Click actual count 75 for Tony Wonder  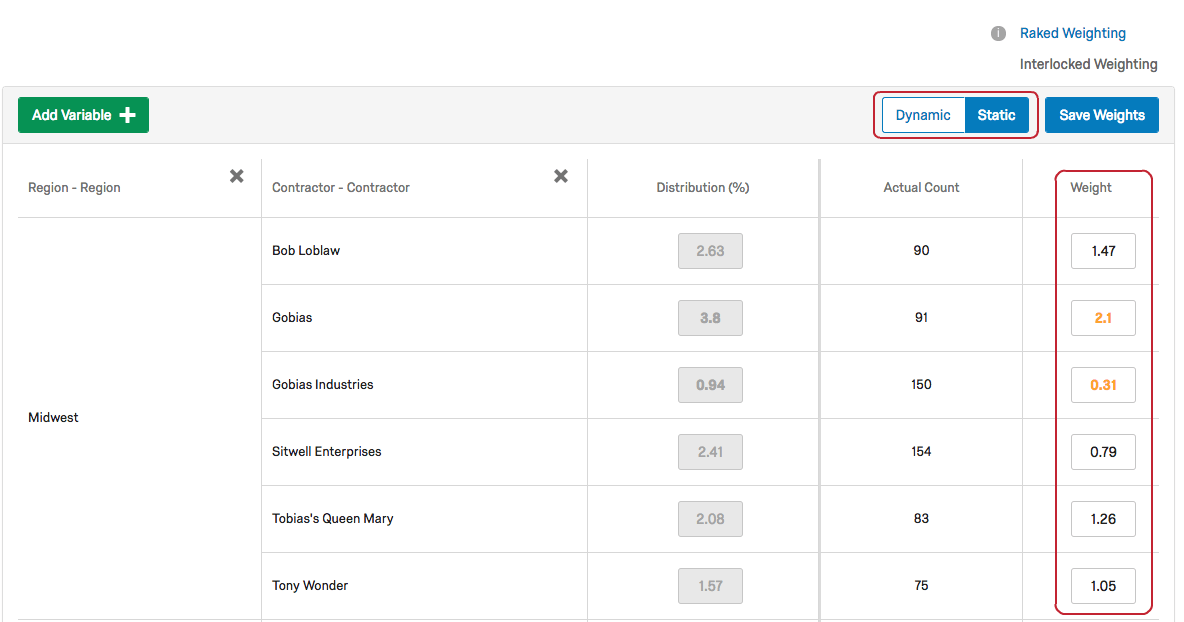921,586
